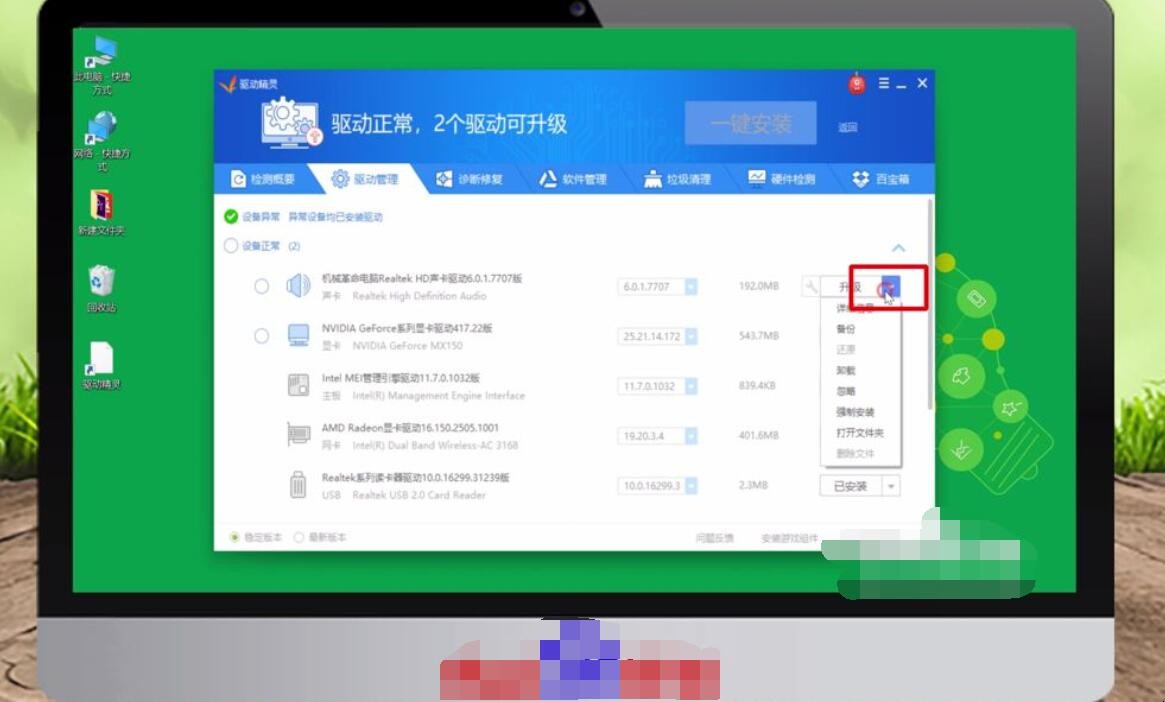
Task: Click the 一键安装 button
Action: click(x=750, y=123)
